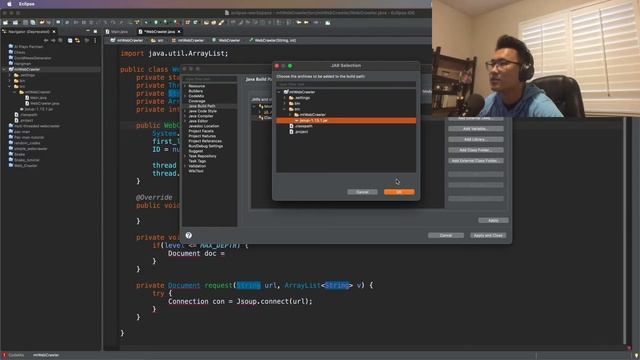Expand Java Code Style in Properties list
The width and height of the screenshot is (640, 360).
point(185,111)
